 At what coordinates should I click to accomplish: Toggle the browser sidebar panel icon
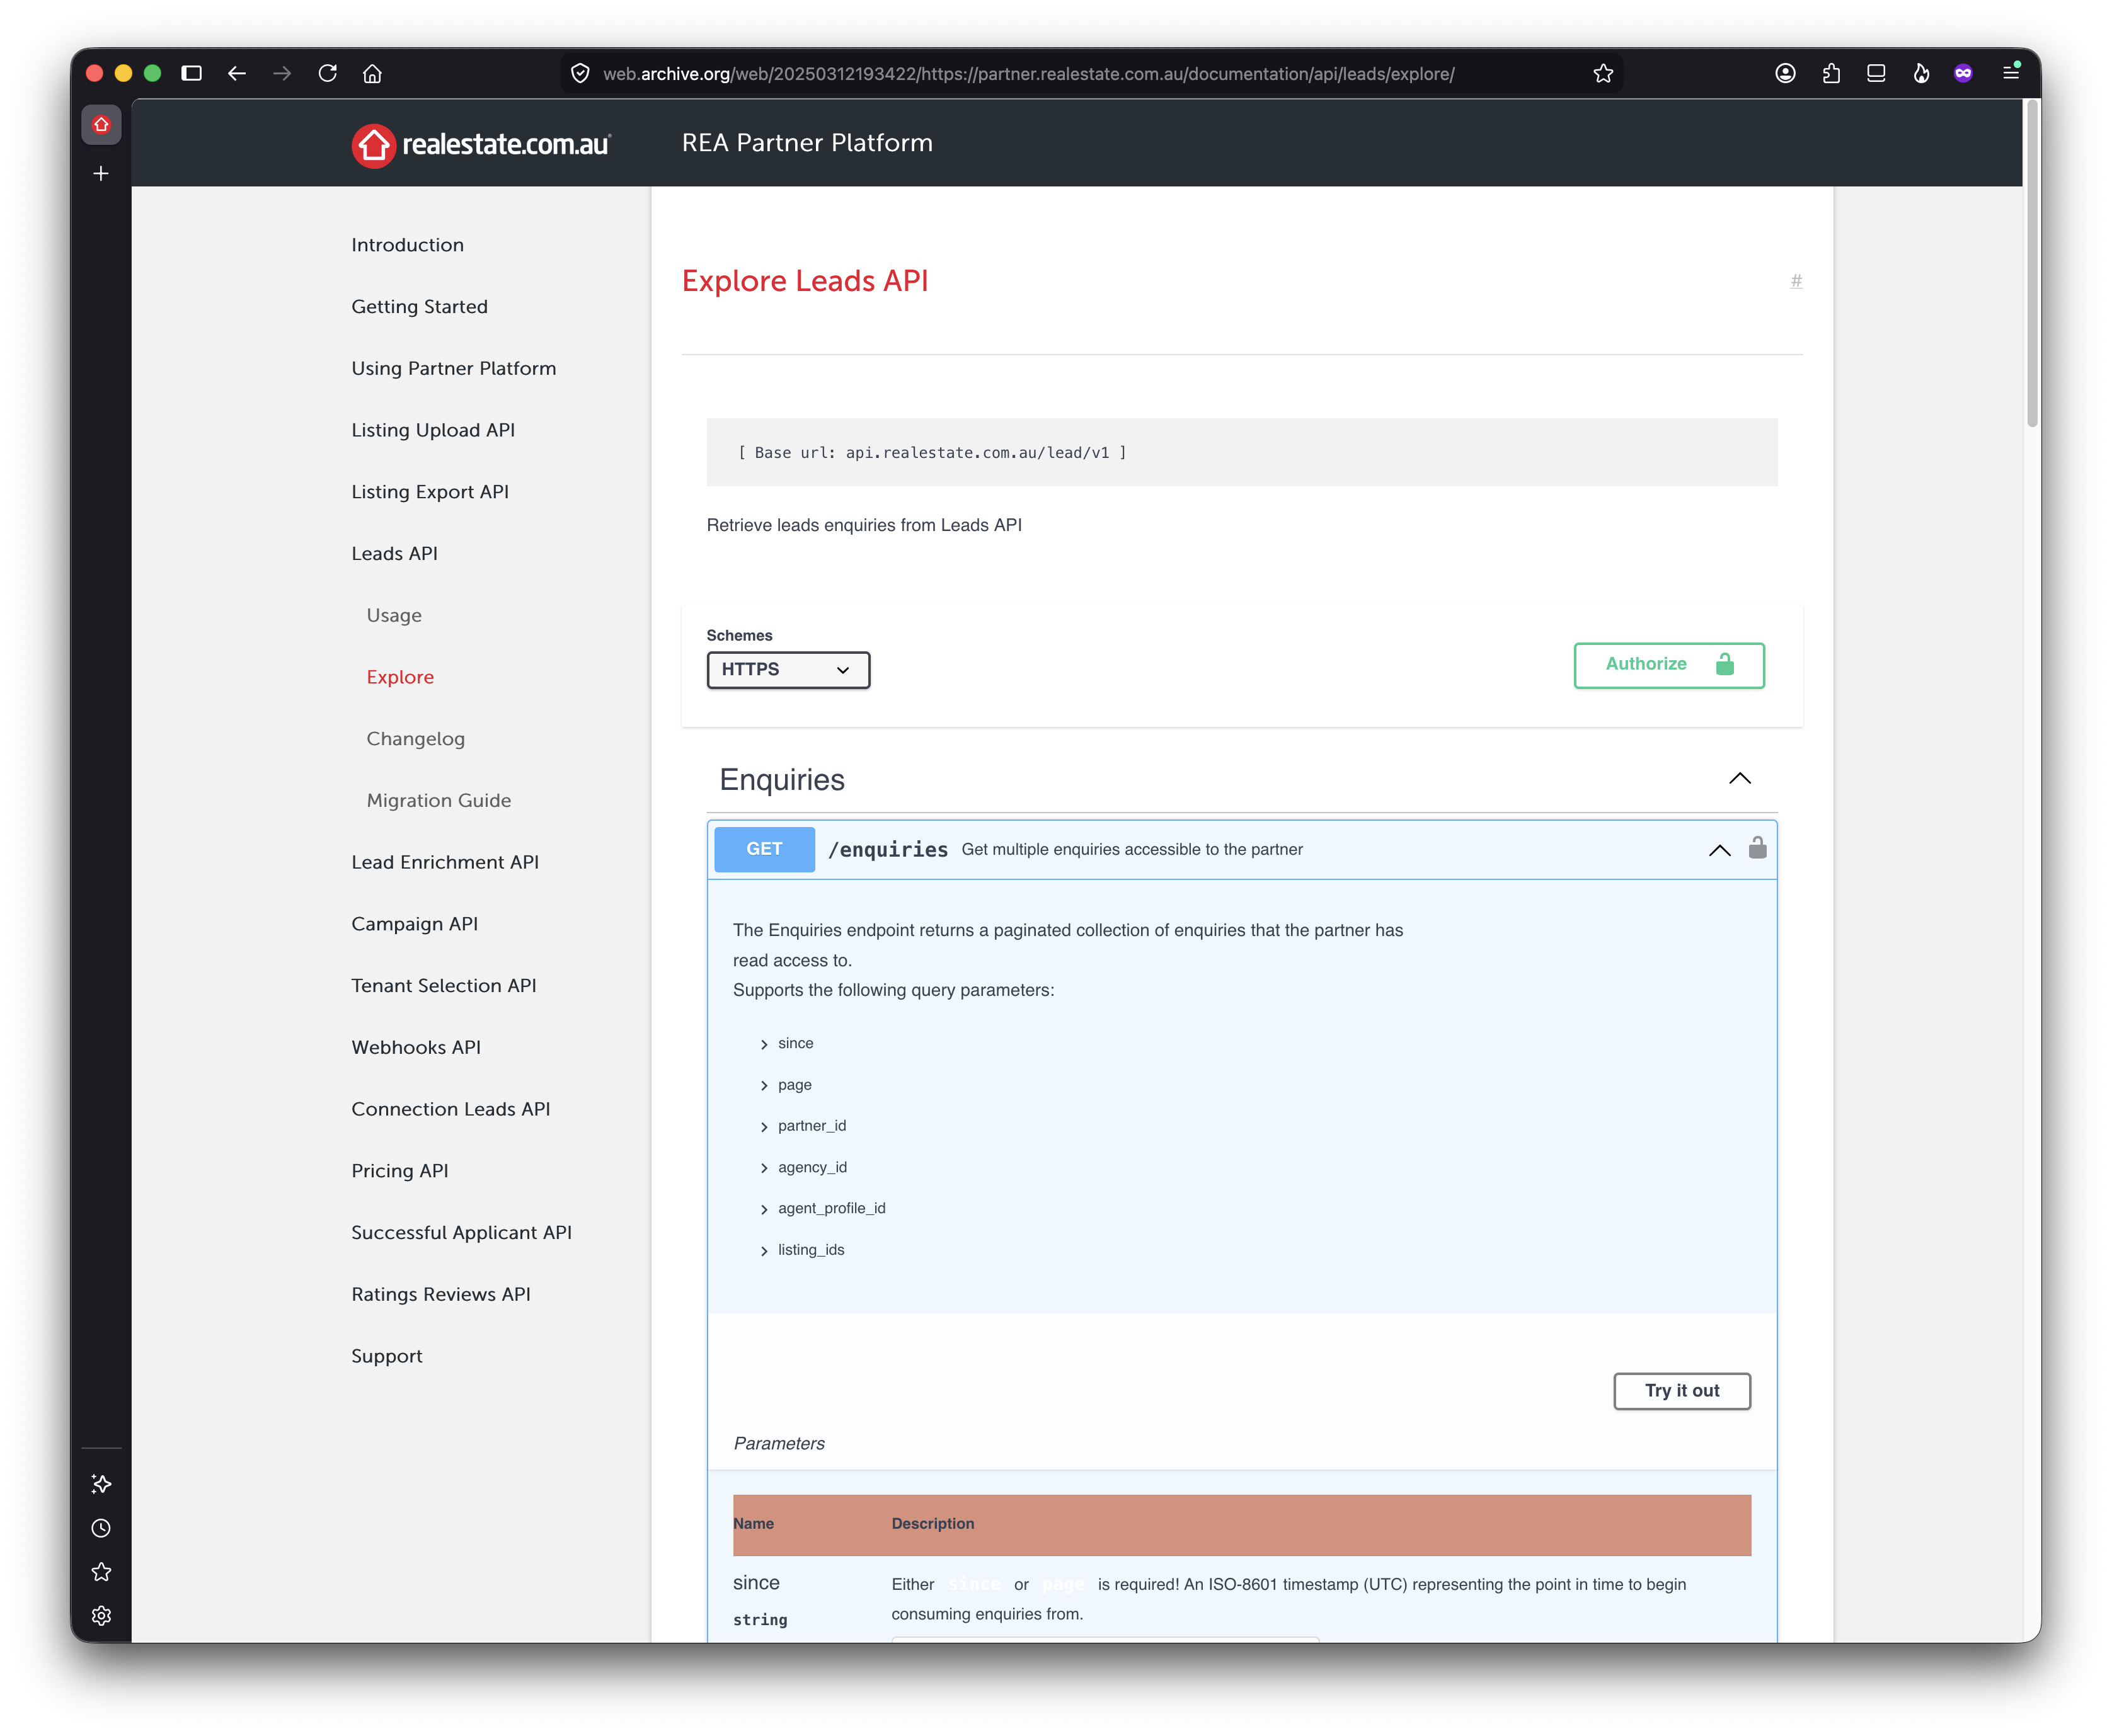pos(191,73)
